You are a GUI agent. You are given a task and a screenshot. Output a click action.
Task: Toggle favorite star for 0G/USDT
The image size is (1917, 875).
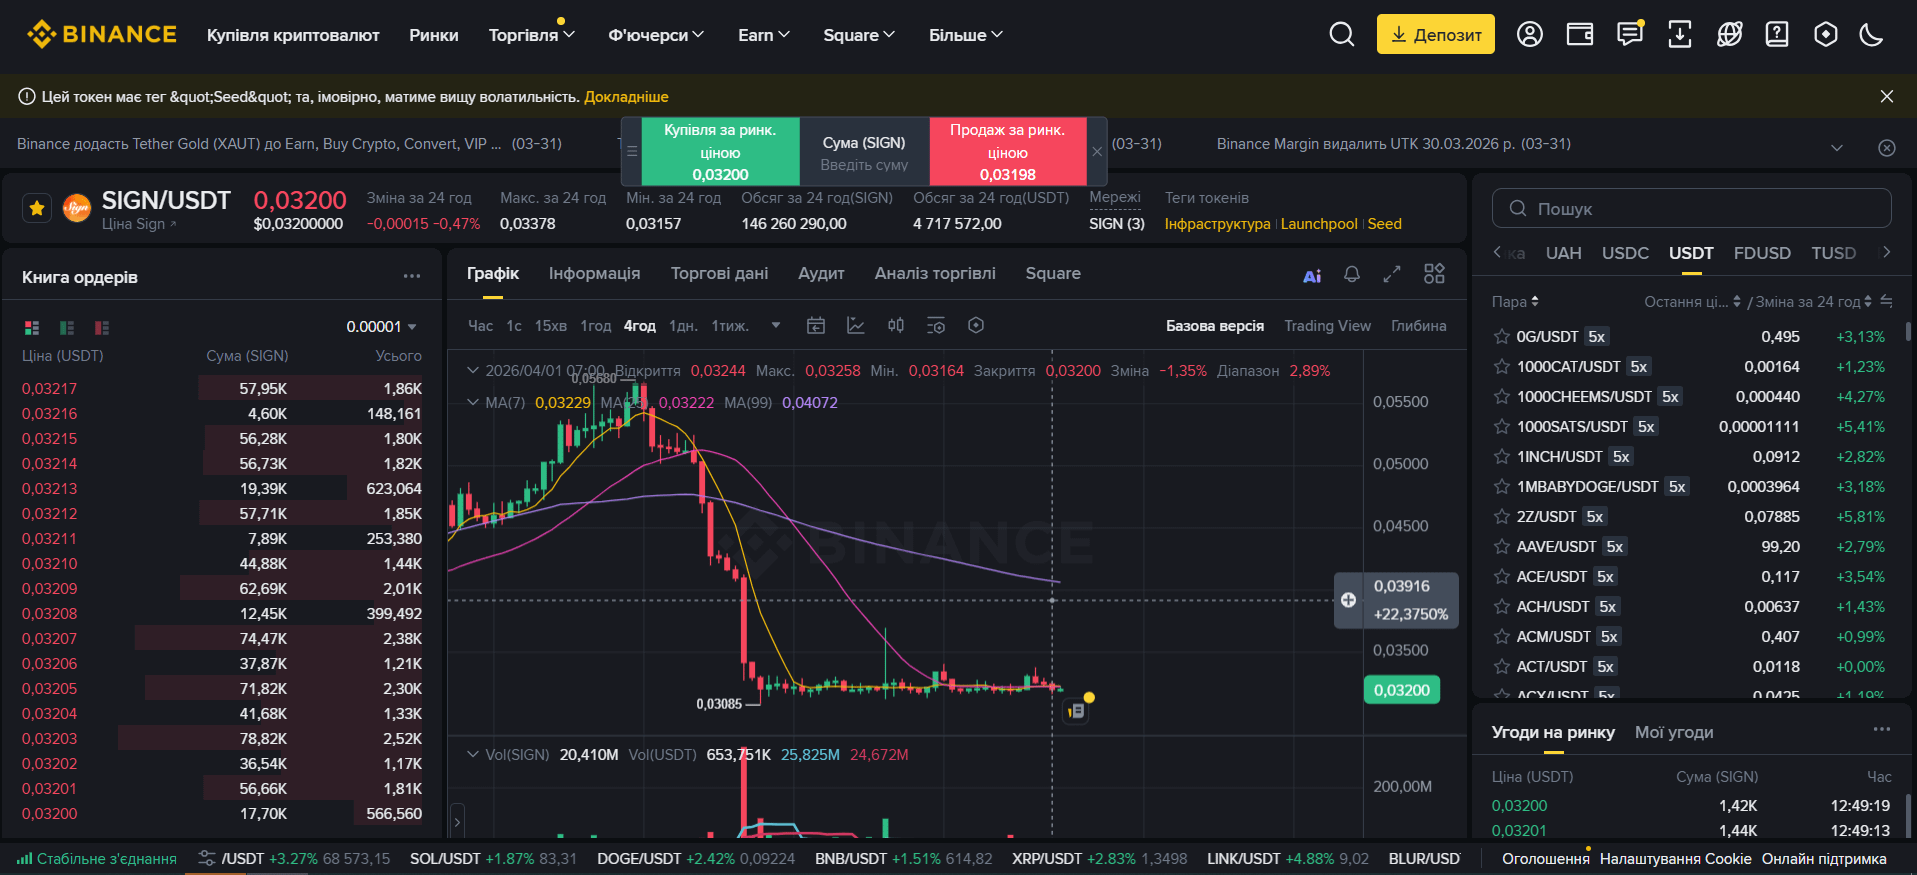pos(1501,337)
